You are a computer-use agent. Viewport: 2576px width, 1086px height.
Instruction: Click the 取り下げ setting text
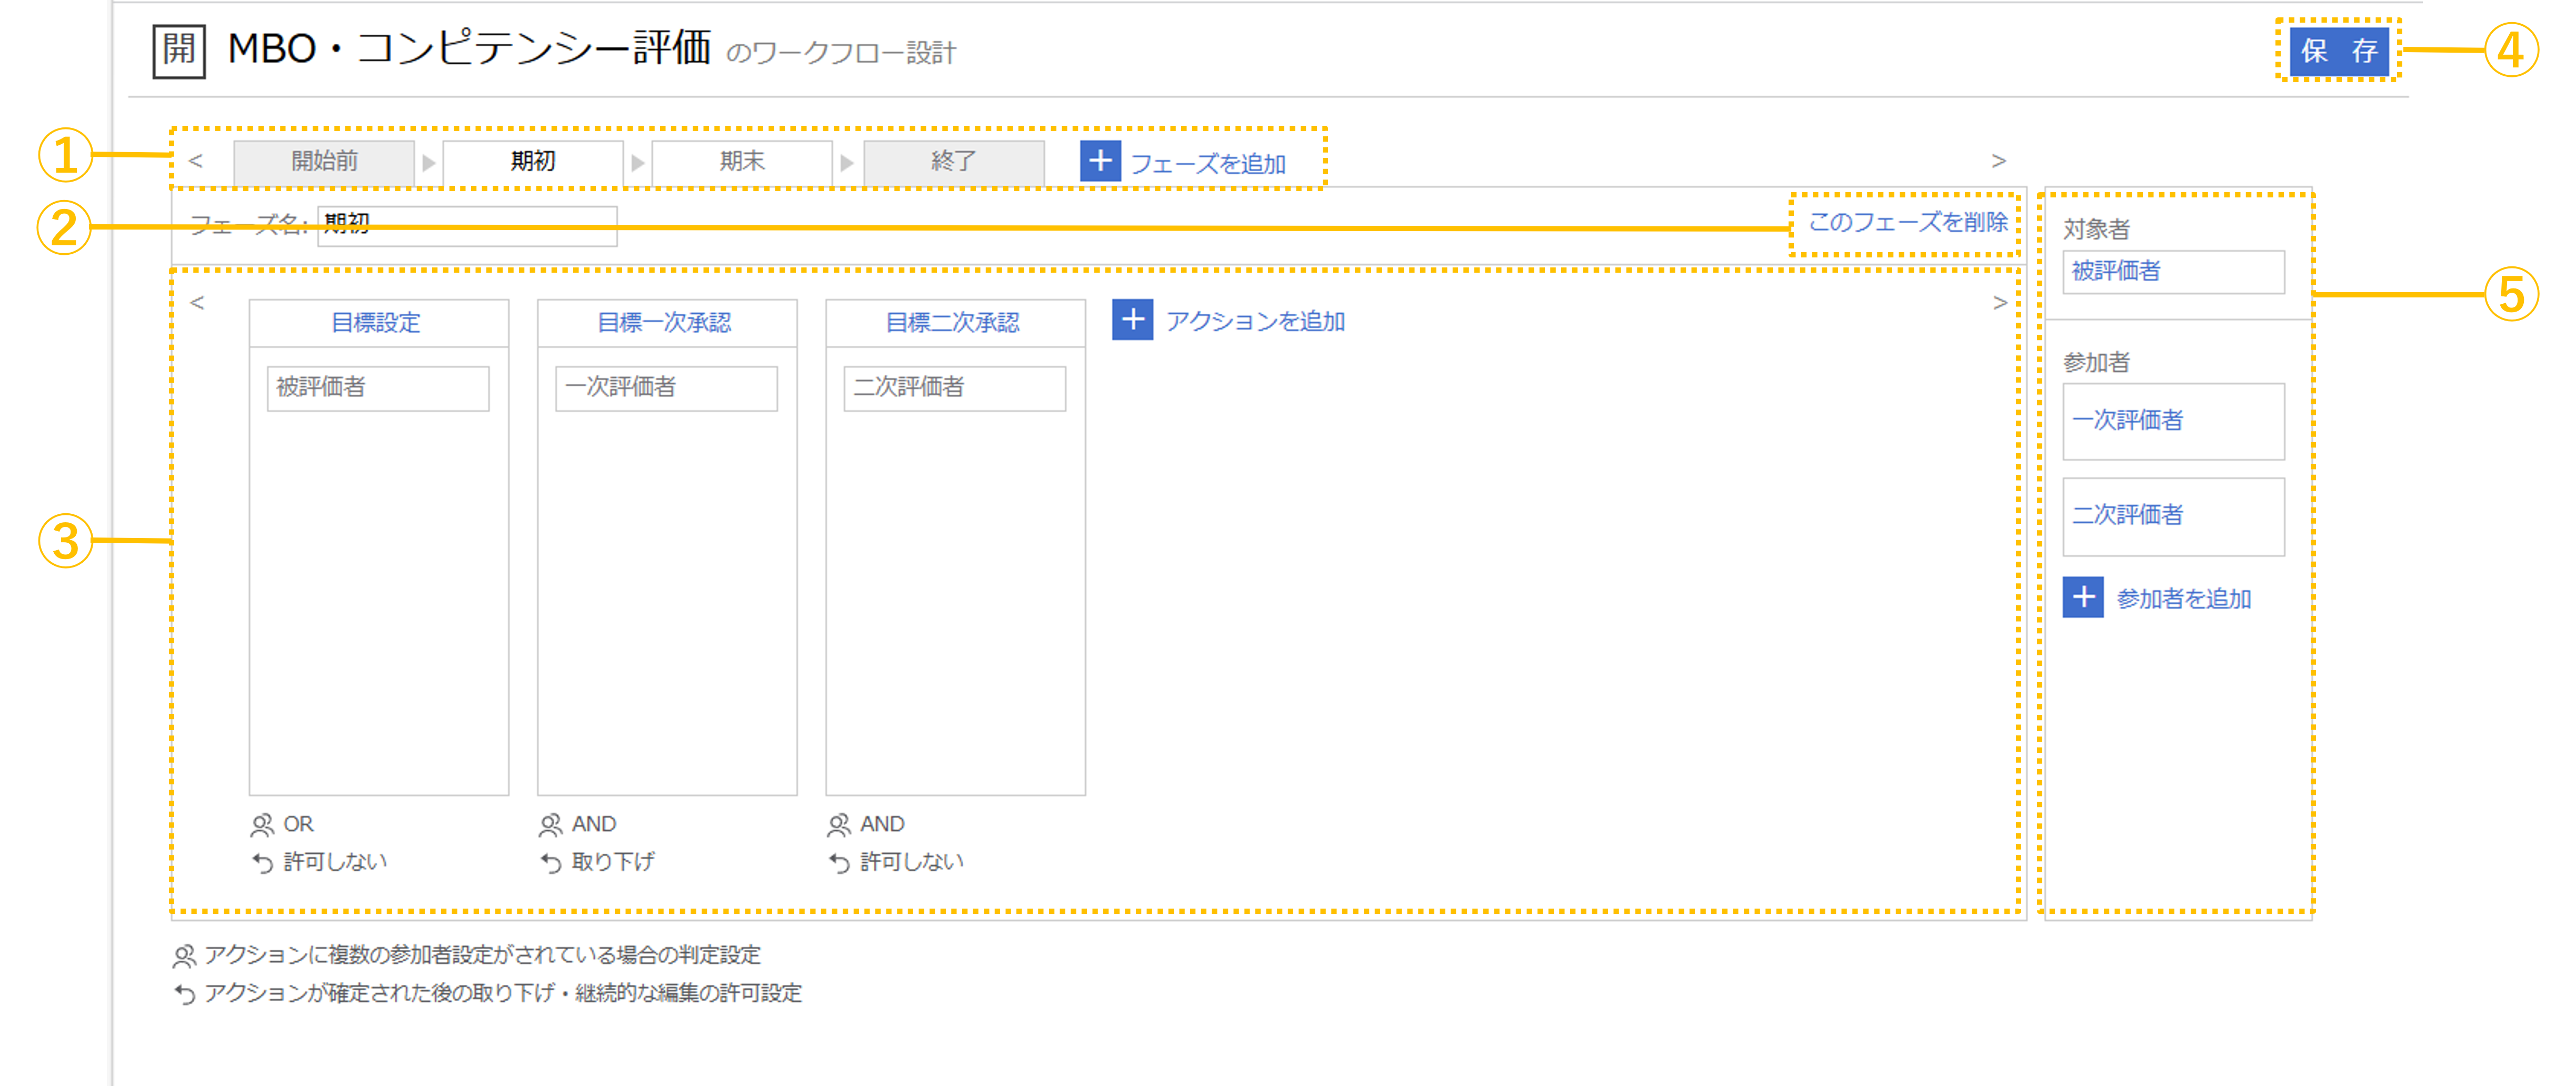coord(612,862)
